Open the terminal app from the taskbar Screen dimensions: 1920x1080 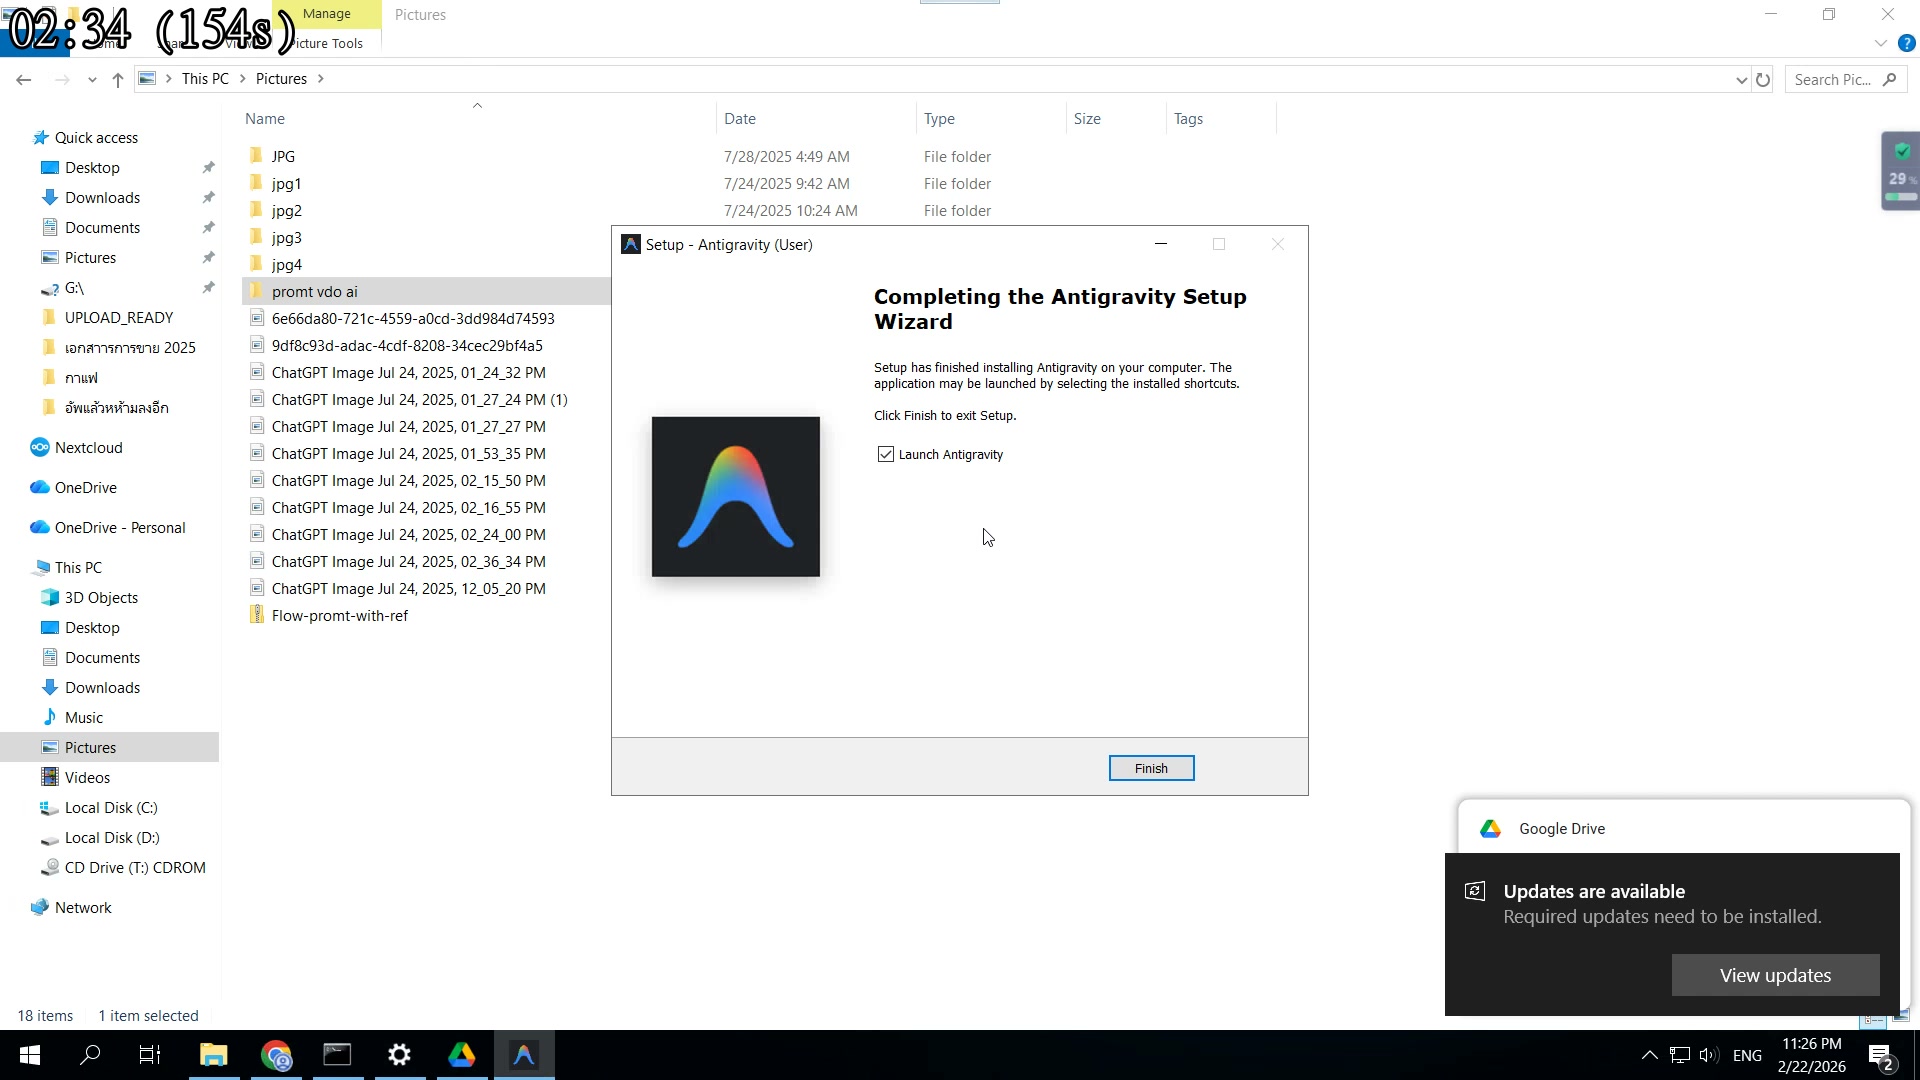(x=337, y=1055)
